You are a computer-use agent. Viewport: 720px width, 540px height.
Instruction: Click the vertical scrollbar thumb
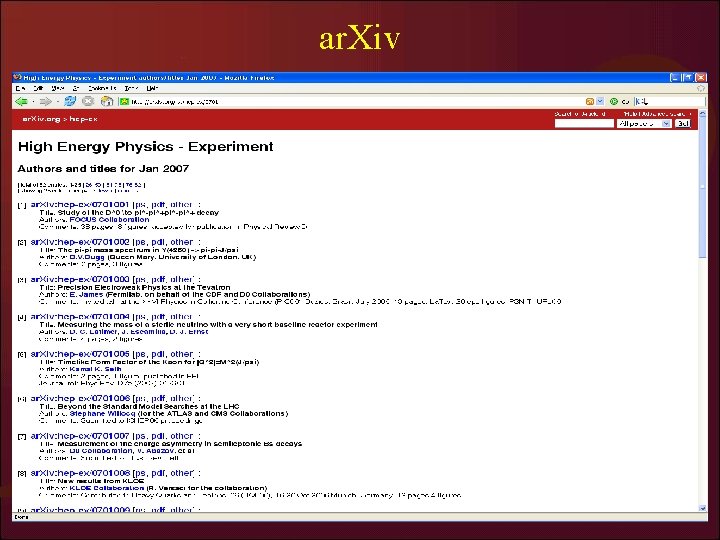[x=703, y=189]
